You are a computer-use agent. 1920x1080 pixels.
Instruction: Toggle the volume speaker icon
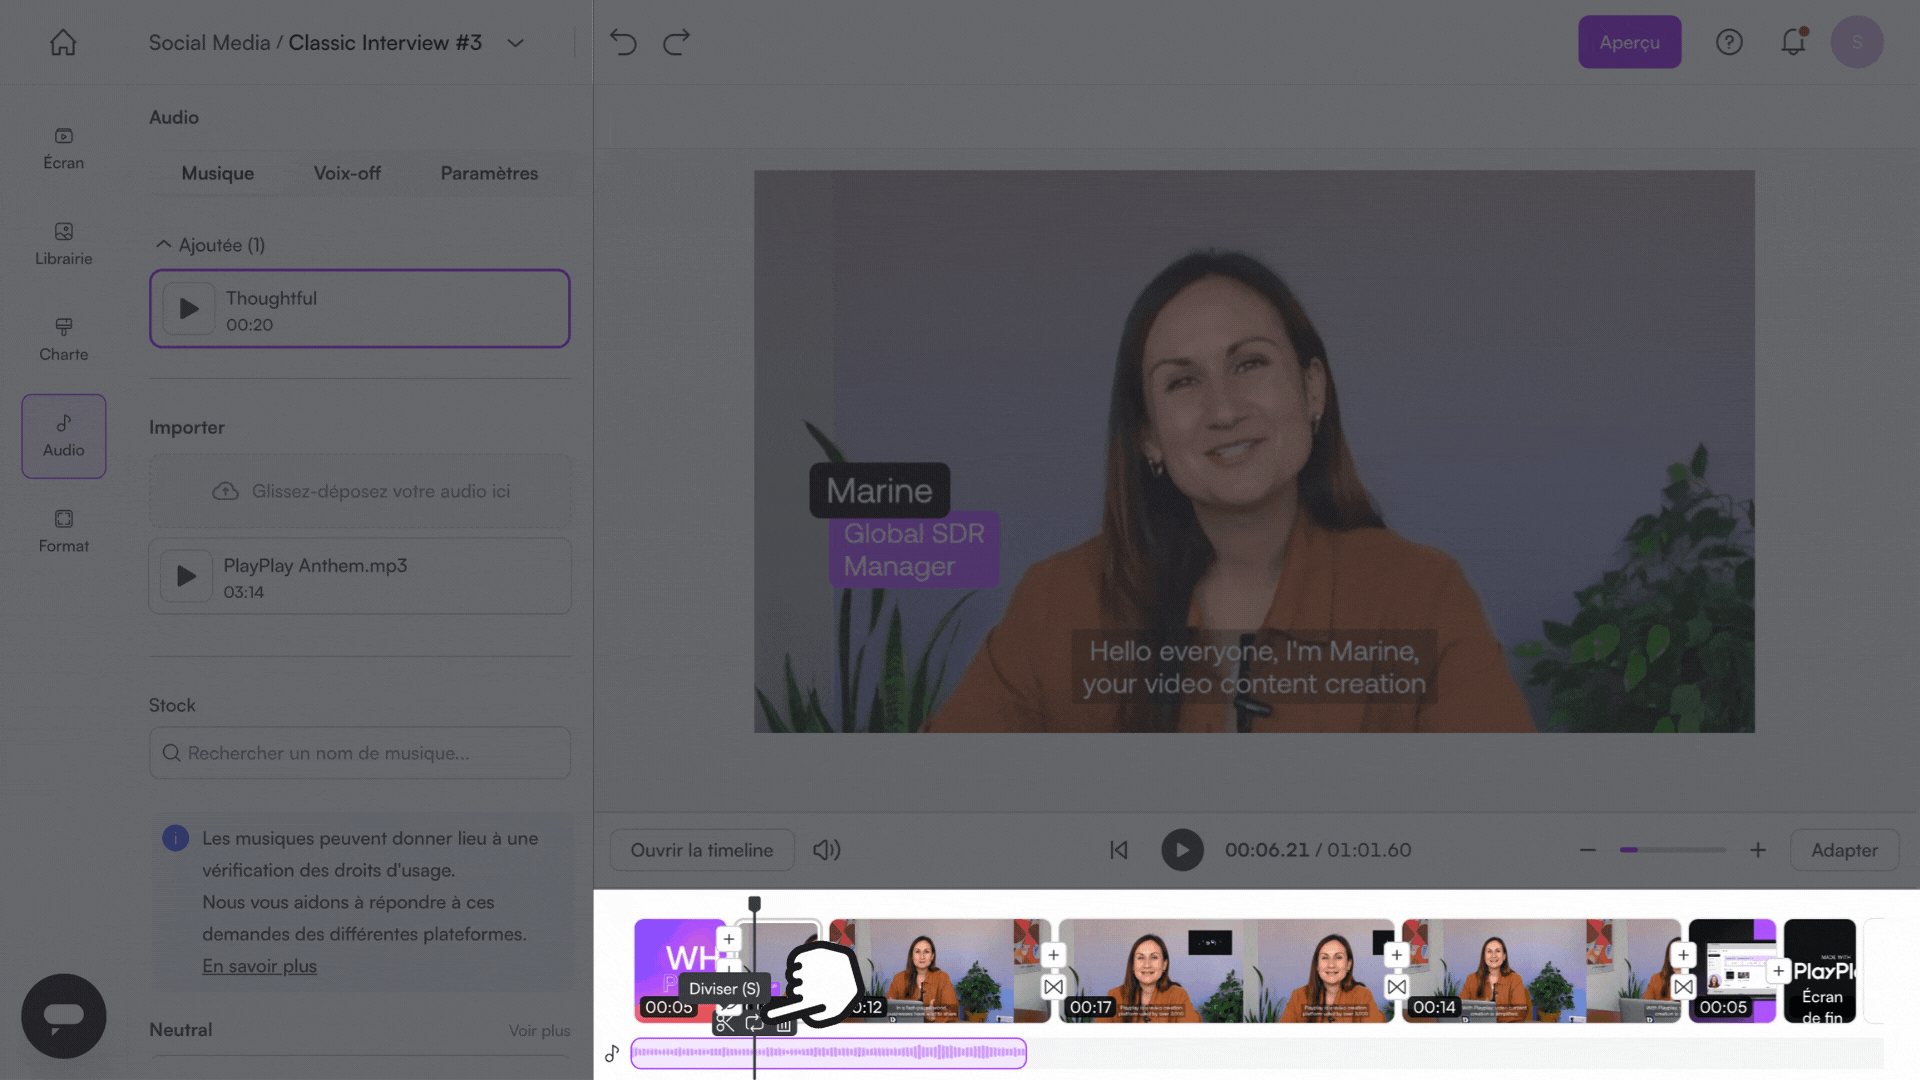(826, 850)
